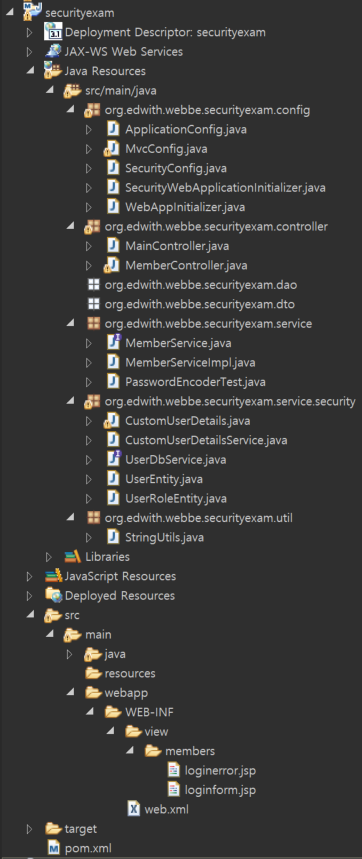This screenshot has width=362, height=859.
Task: Click the empty dao package icon
Action: (94, 285)
